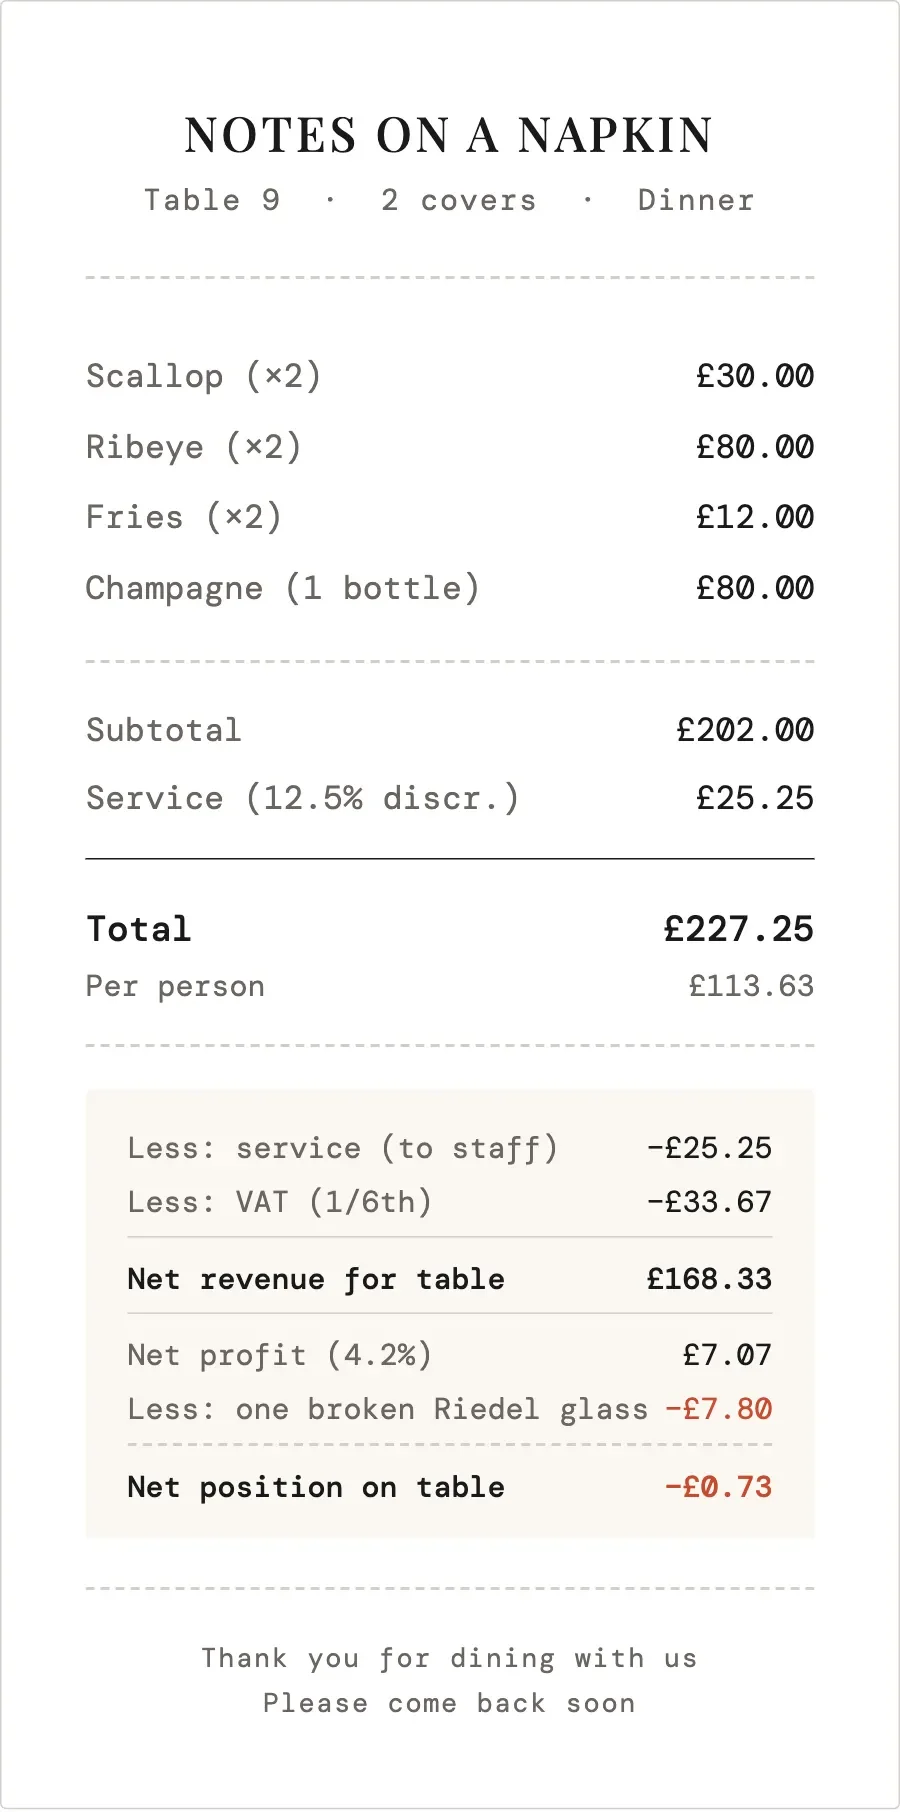
Task: Select the broken Riedel glass line
Action: (388, 1409)
